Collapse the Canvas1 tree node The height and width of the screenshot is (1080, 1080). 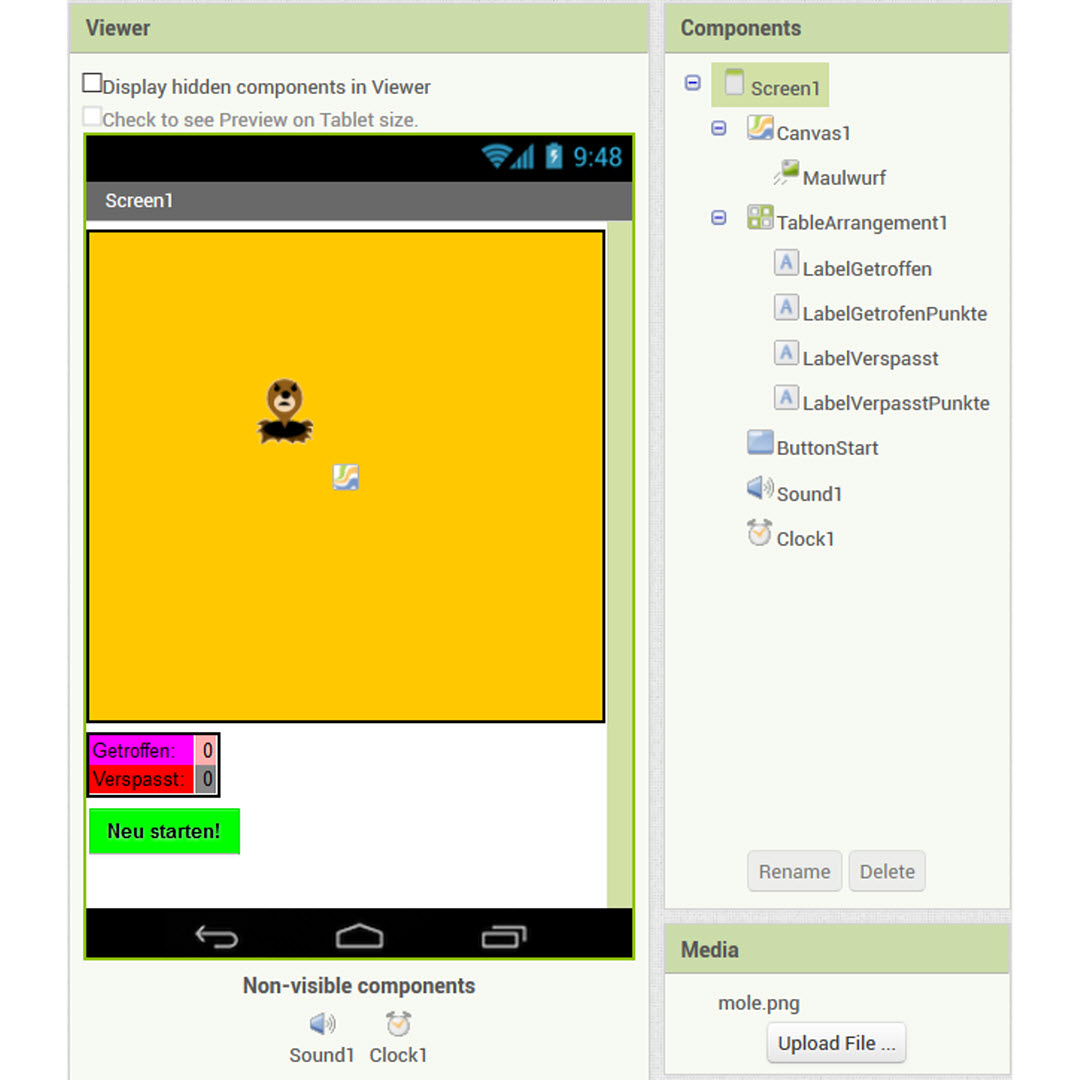(718, 128)
